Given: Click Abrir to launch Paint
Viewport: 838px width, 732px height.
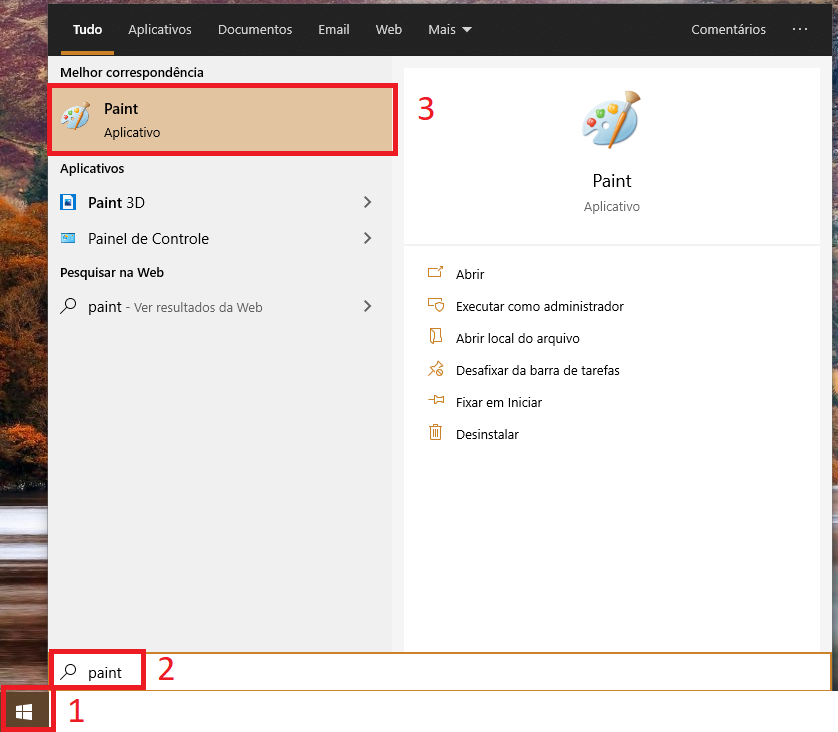Looking at the screenshot, I should [470, 274].
